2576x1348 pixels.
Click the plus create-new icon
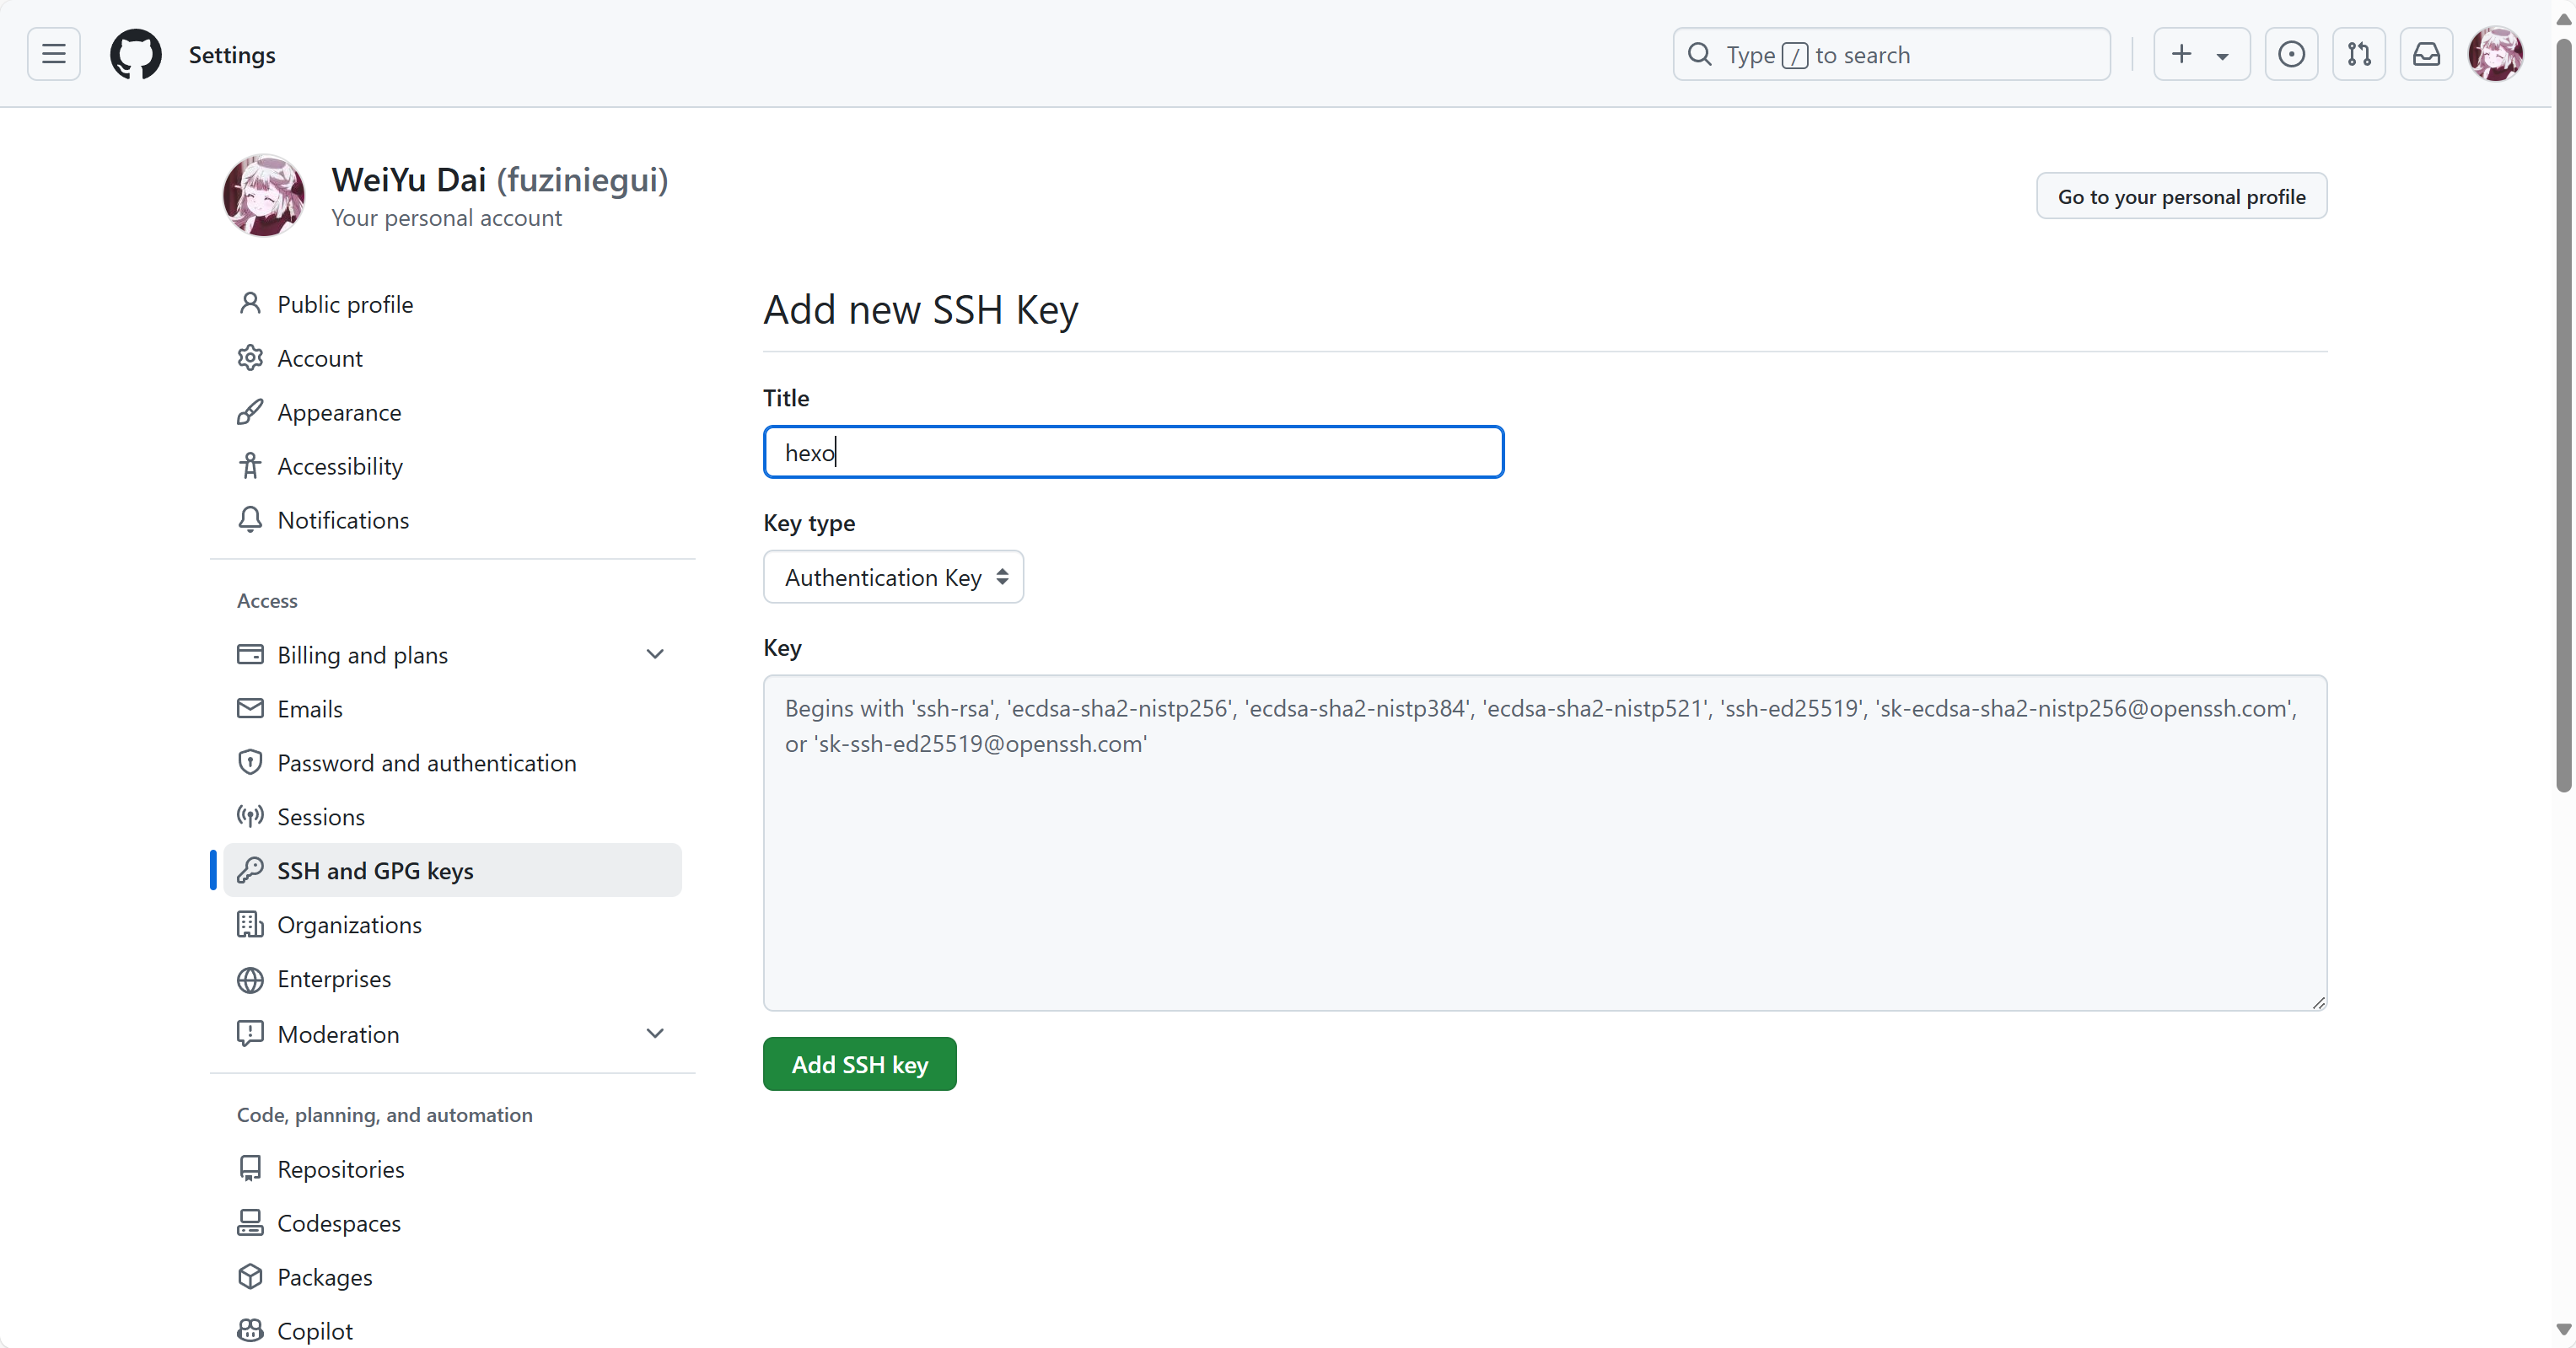(2182, 54)
